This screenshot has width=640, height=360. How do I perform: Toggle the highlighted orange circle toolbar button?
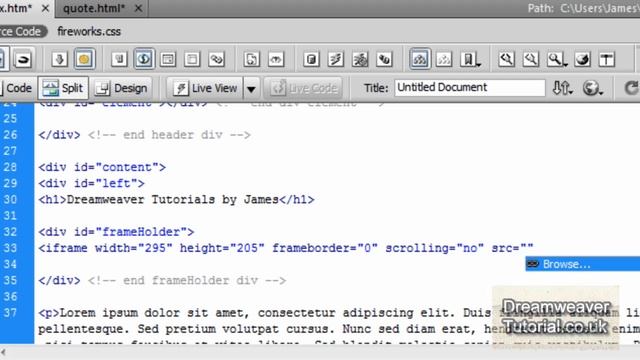coord(84,60)
